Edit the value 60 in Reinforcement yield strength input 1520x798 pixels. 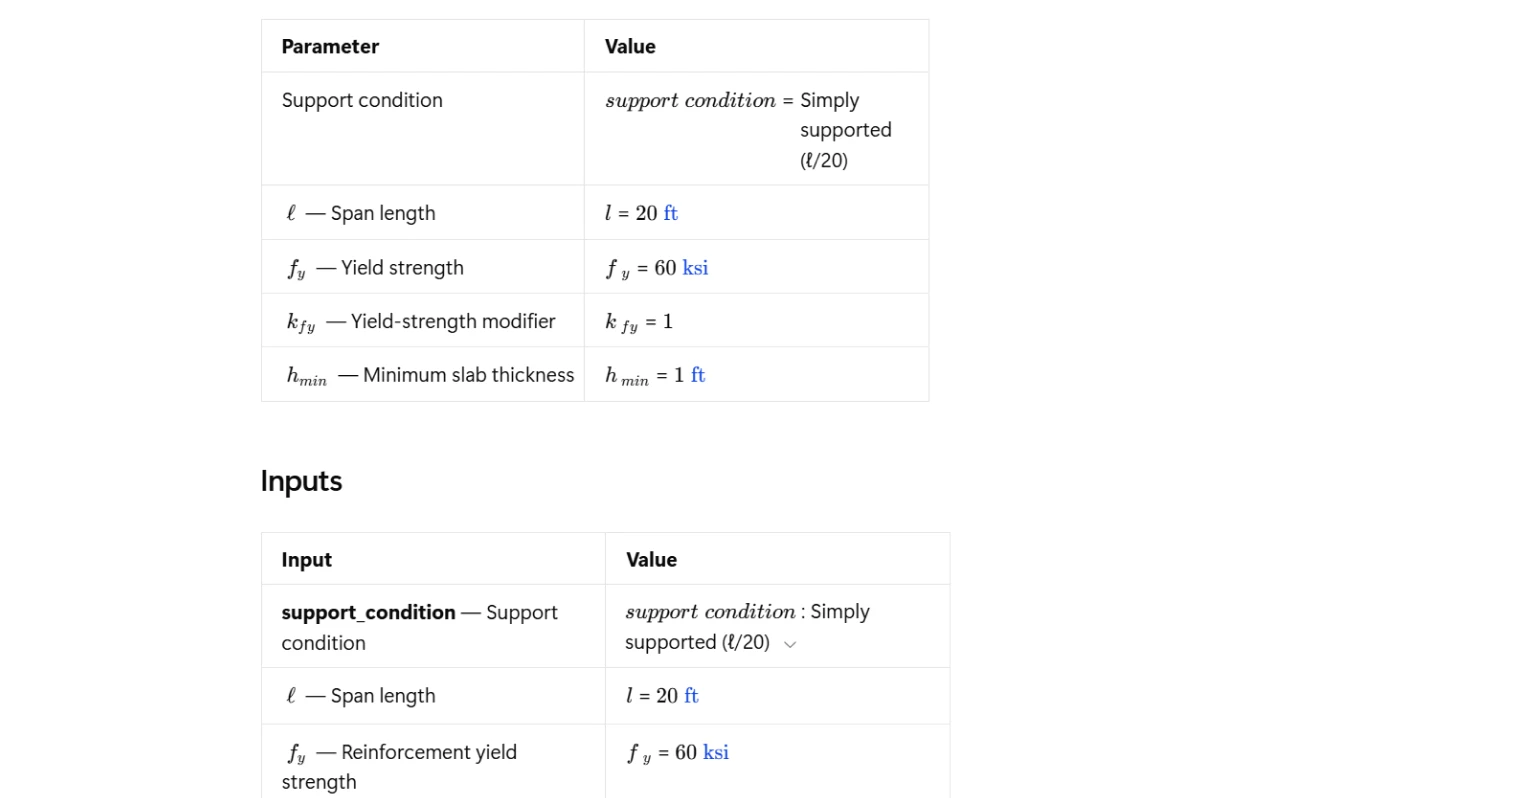(686, 752)
